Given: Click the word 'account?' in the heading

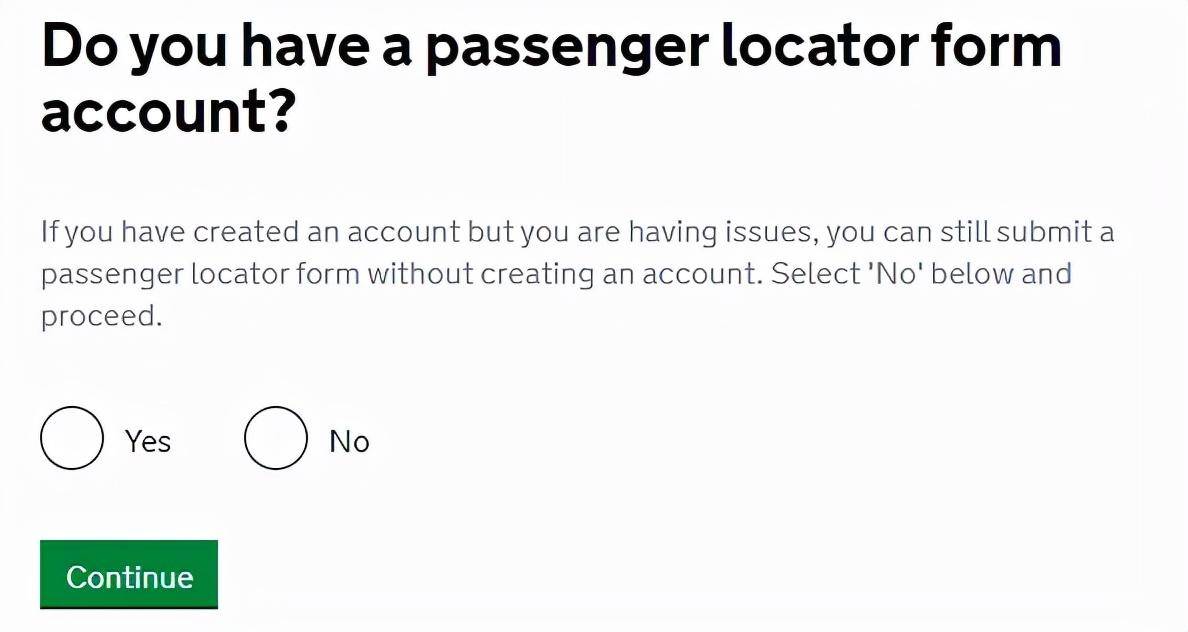Looking at the screenshot, I should click(x=167, y=114).
